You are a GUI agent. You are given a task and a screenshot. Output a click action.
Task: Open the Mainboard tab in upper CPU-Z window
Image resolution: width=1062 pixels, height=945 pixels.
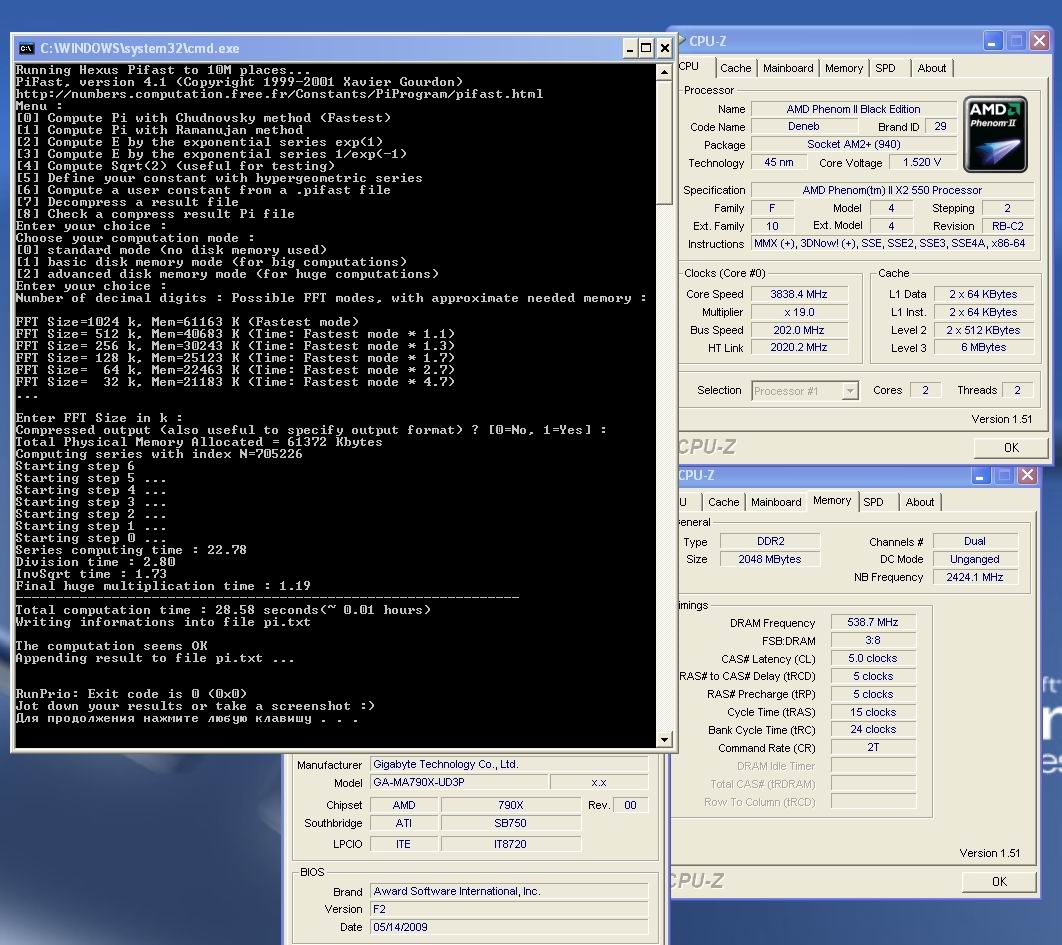point(788,68)
